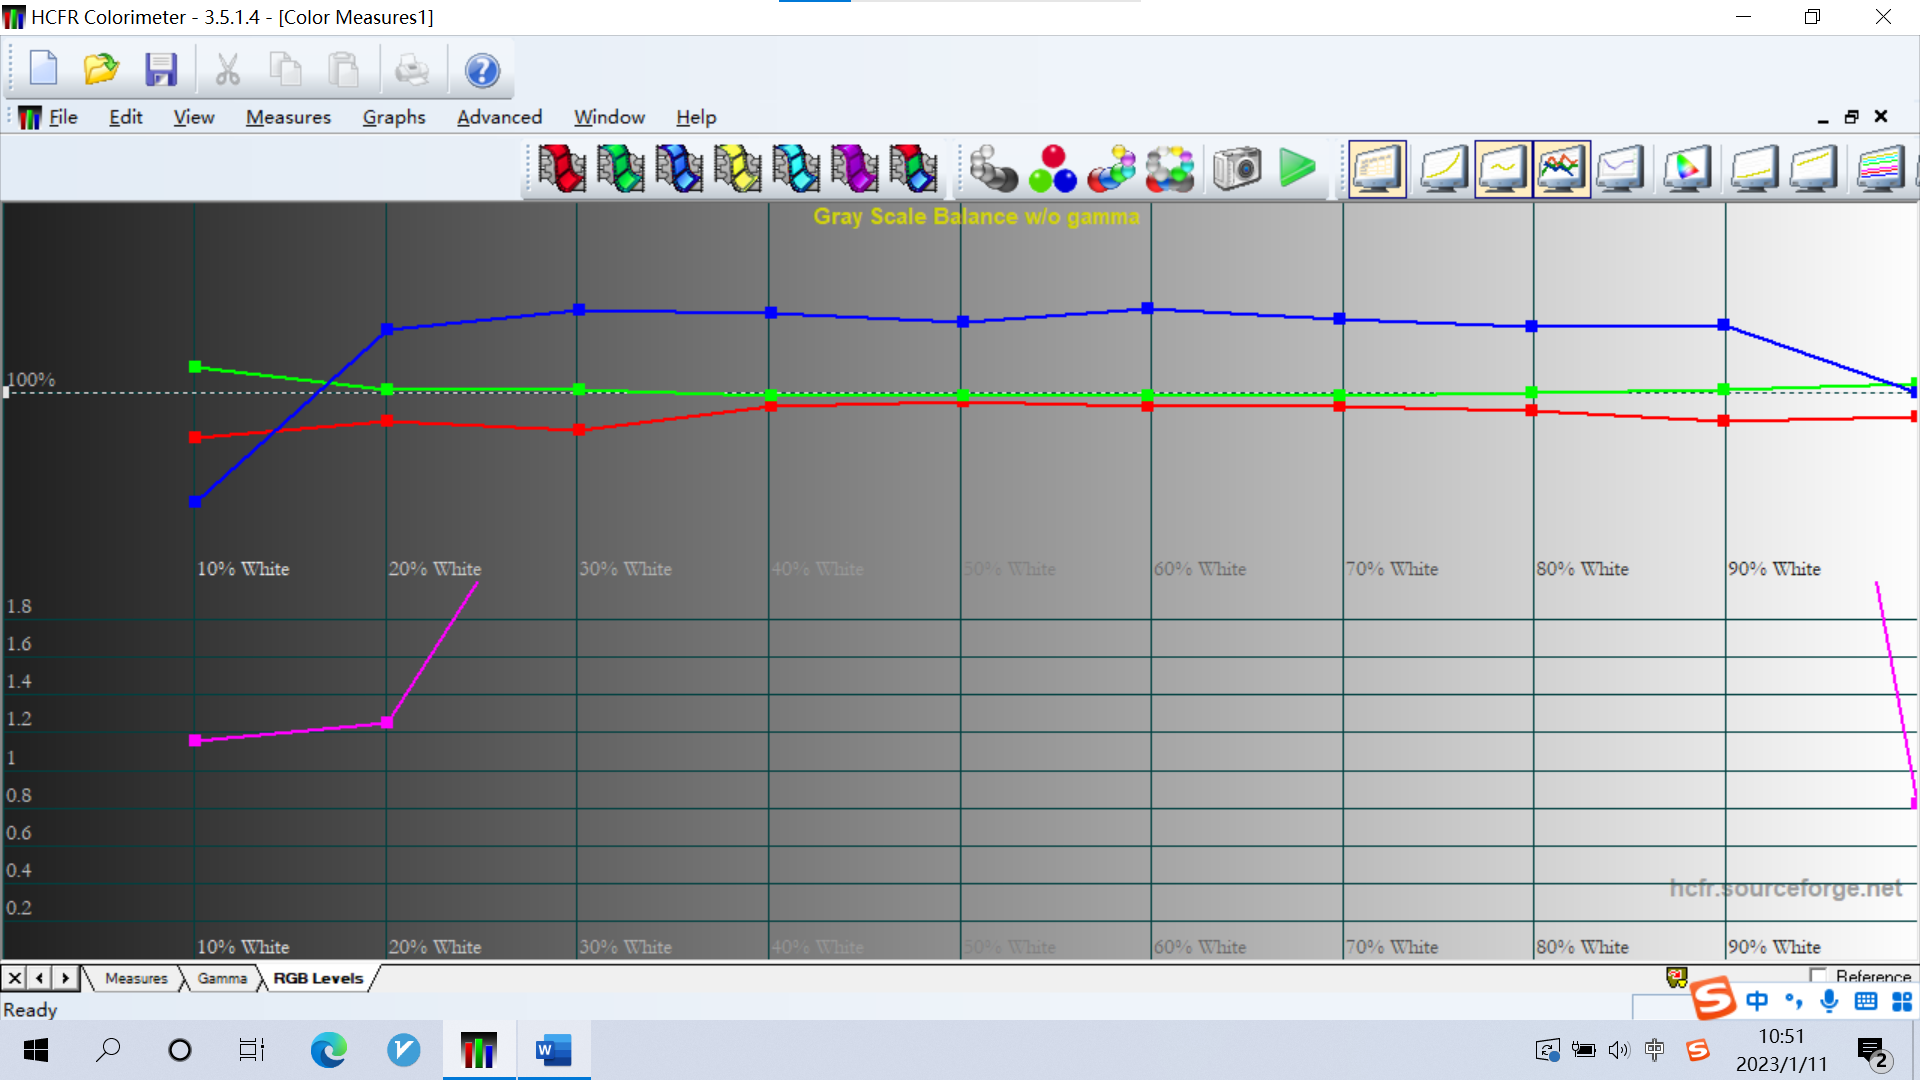
Task: Toggle the RGB levels graph view button
Action: point(1561,168)
